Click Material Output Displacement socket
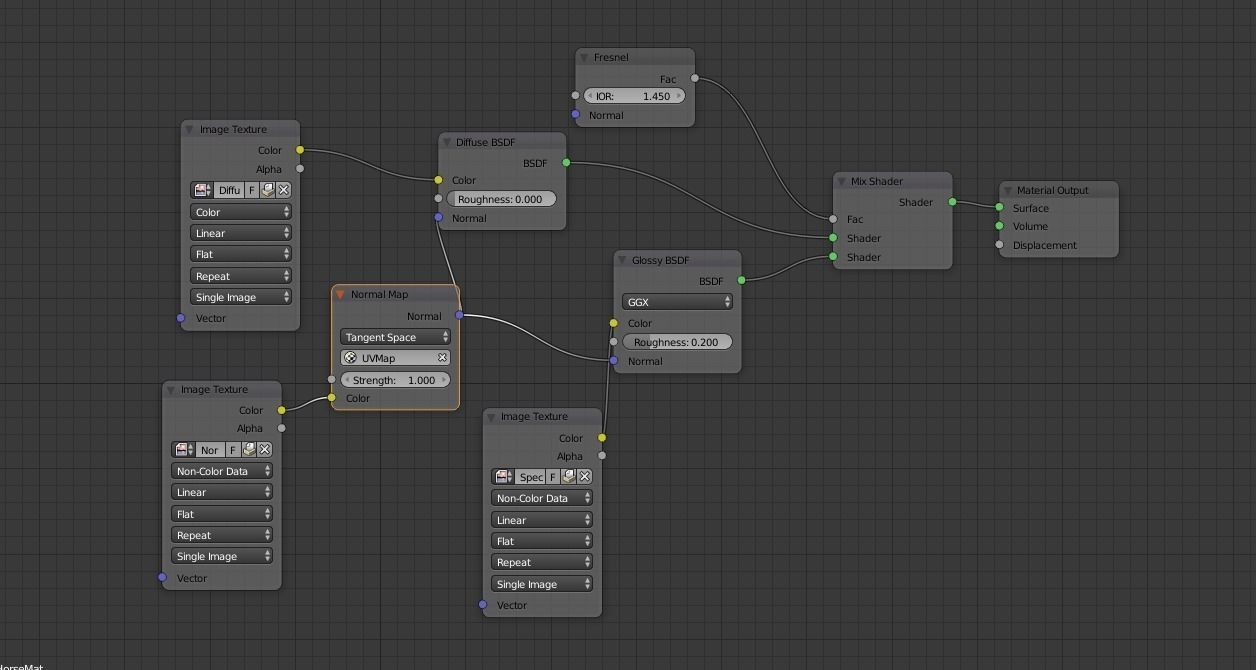1256x670 pixels. tap(999, 245)
